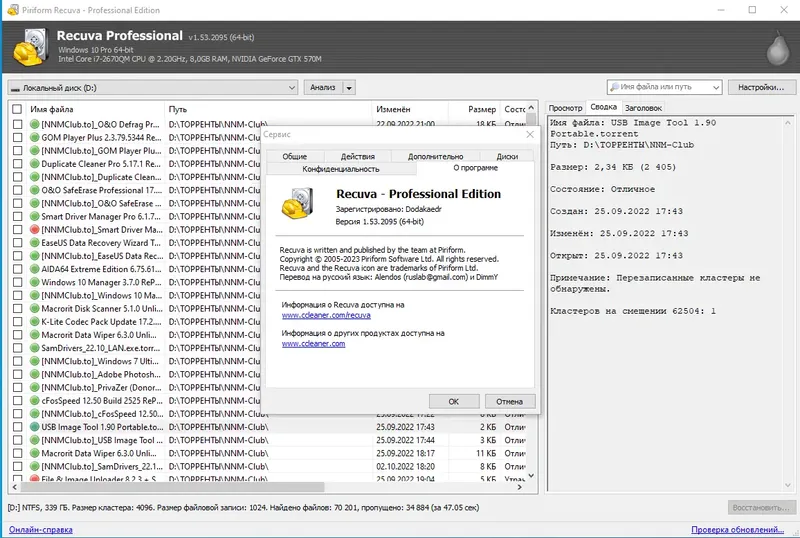Click green status dot of O&O Defrag row
800x538 pixels.
(x=35, y=124)
